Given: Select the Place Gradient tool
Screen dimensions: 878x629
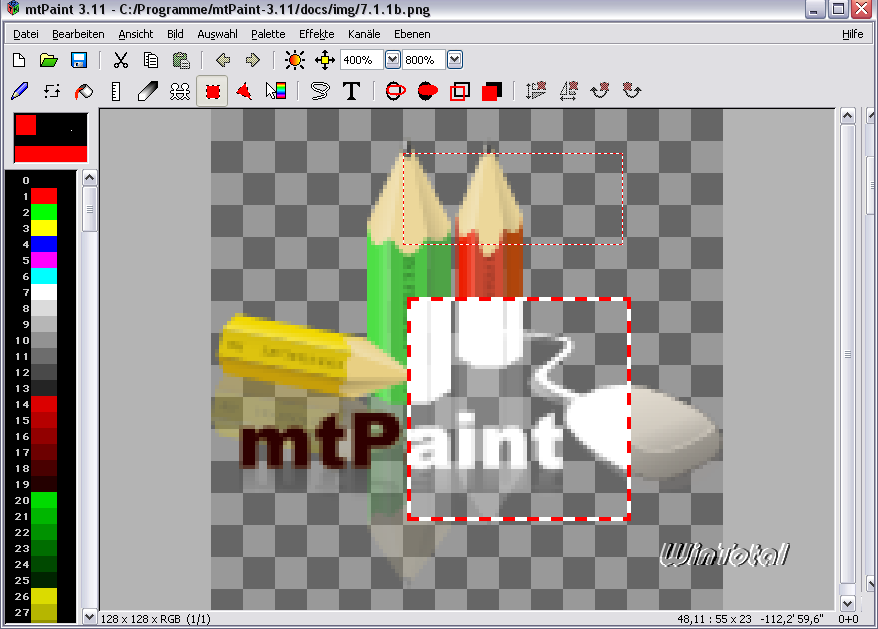Looking at the screenshot, I should point(276,91).
